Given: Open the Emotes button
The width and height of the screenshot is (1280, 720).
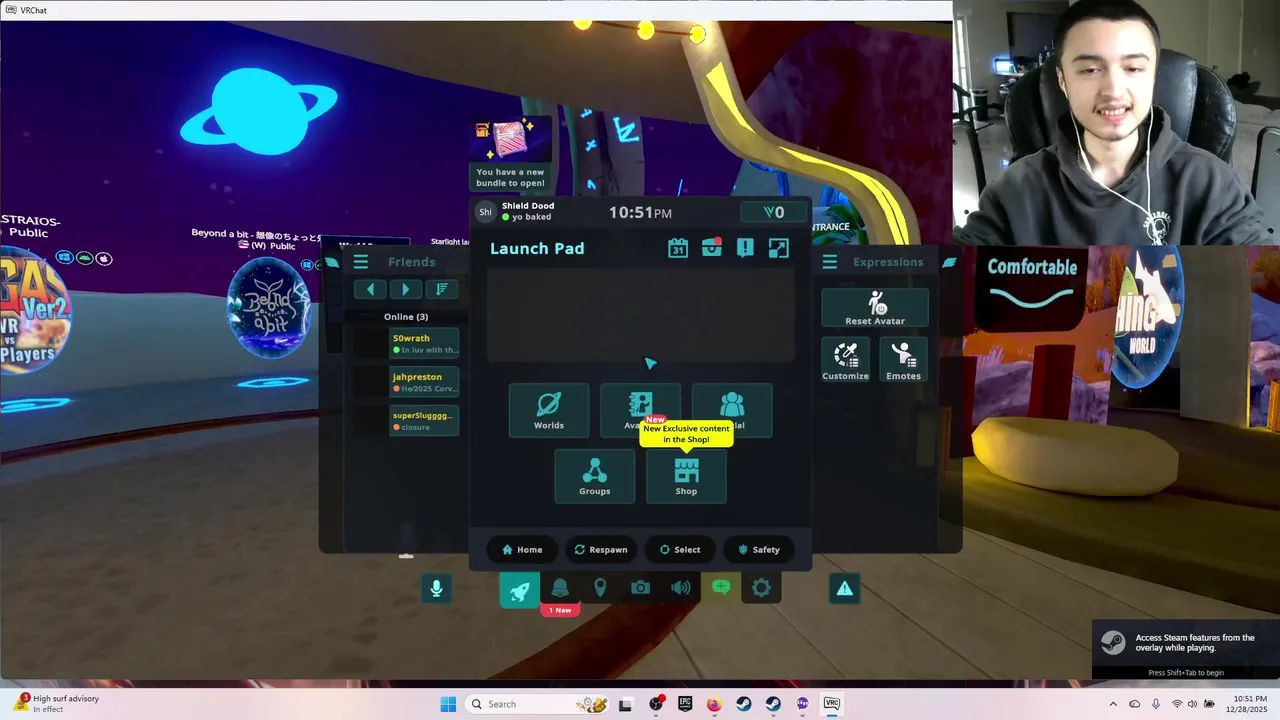Looking at the screenshot, I should point(903,359).
